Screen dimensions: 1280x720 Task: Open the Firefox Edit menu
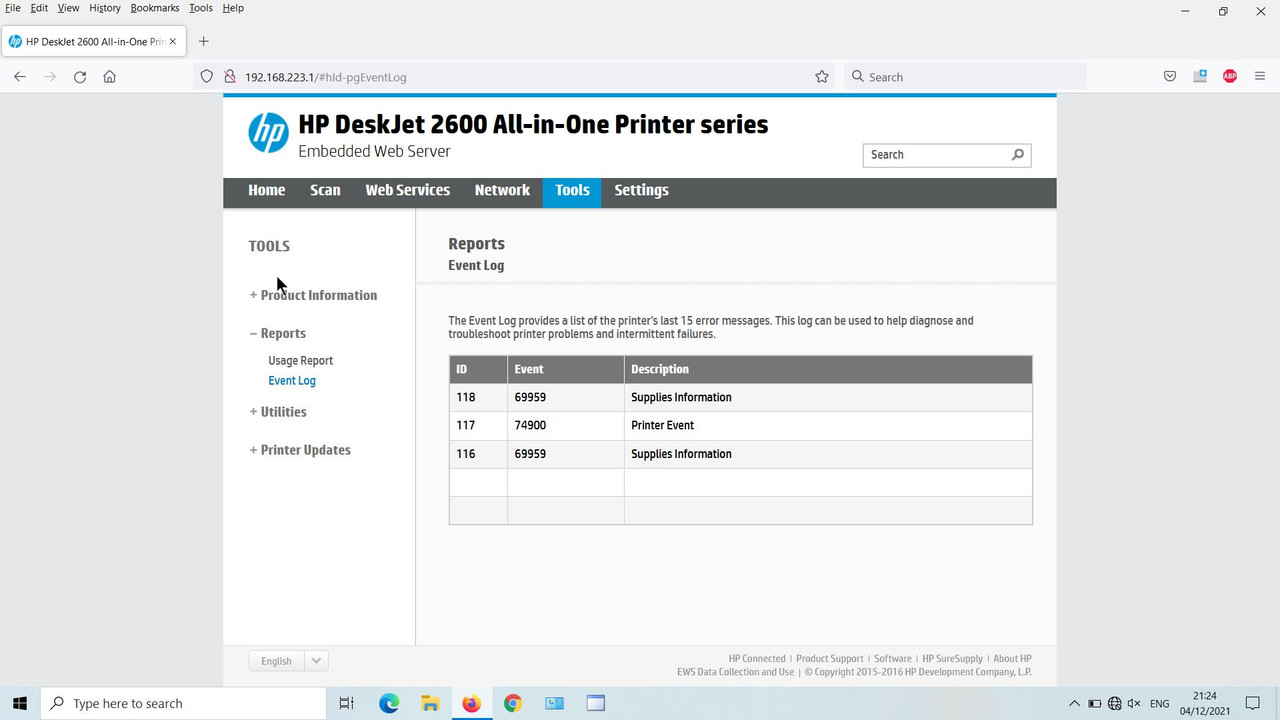(39, 8)
